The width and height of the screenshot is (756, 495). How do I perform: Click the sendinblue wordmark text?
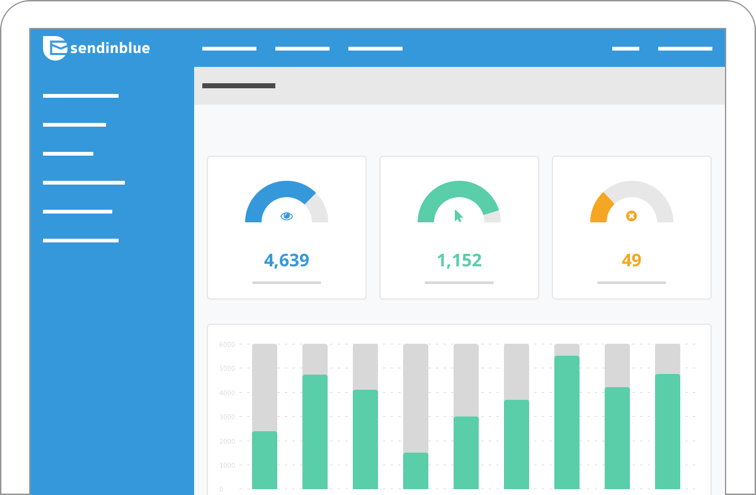tap(110, 48)
